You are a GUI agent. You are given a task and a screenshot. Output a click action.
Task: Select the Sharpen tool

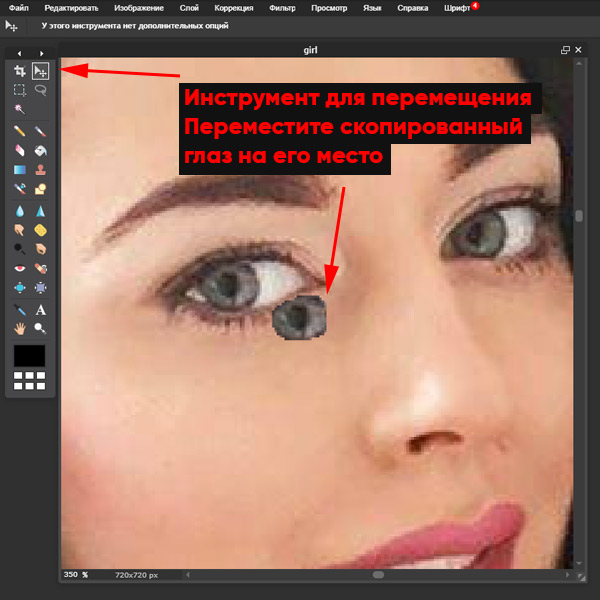[41, 211]
